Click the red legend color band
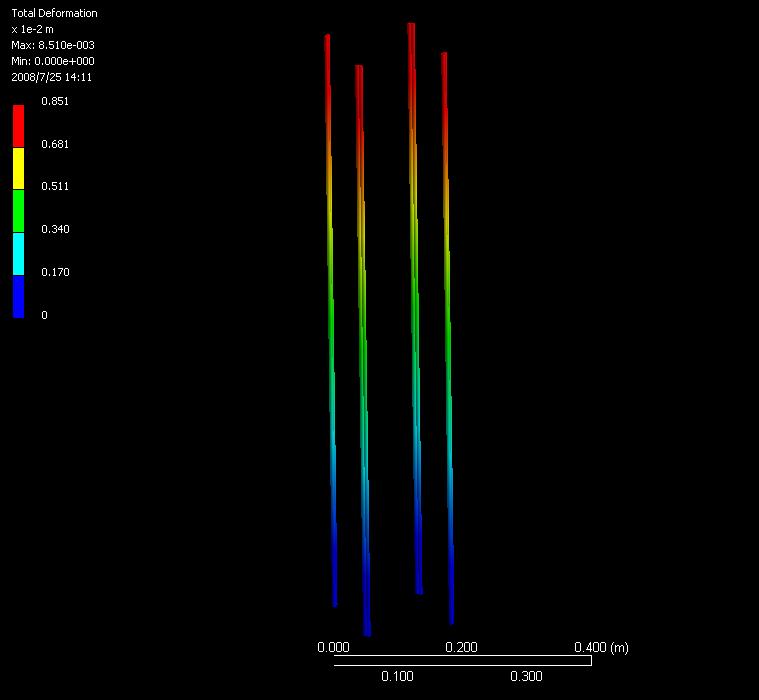Image resolution: width=759 pixels, height=700 pixels. pos(18,126)
